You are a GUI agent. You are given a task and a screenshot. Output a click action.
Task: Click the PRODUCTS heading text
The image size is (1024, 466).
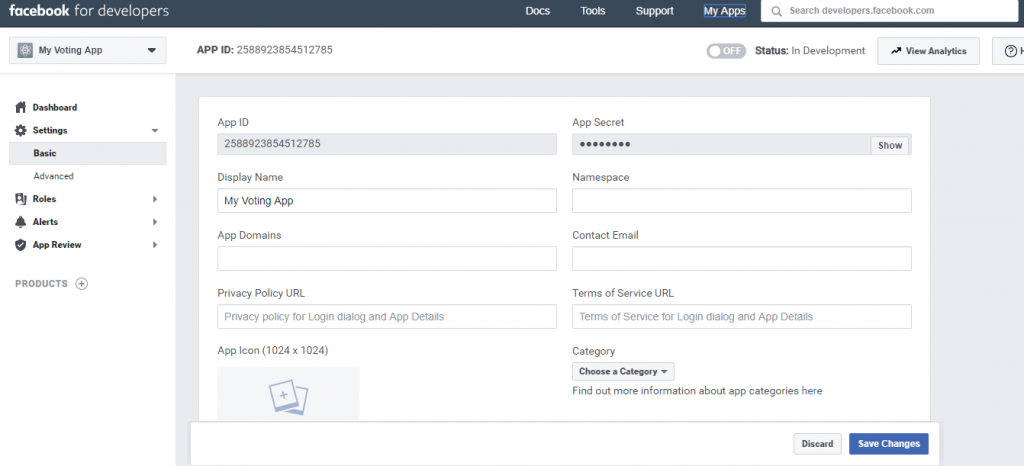[41, 284]
